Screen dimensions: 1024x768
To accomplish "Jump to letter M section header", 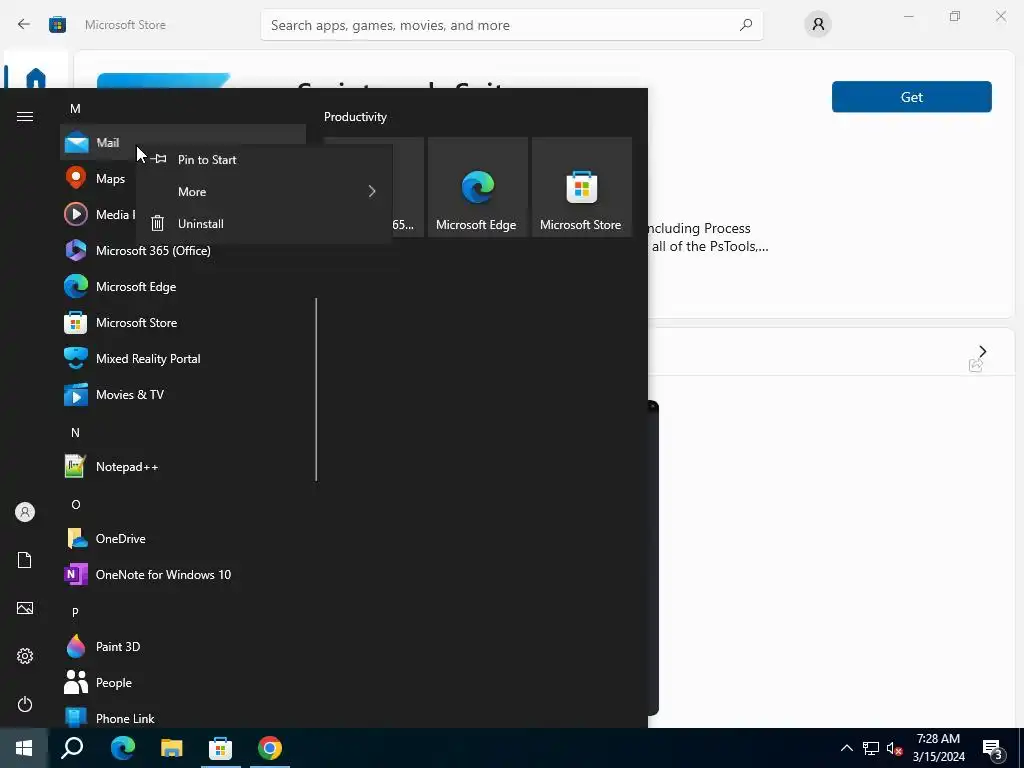I will click(75, 109).
